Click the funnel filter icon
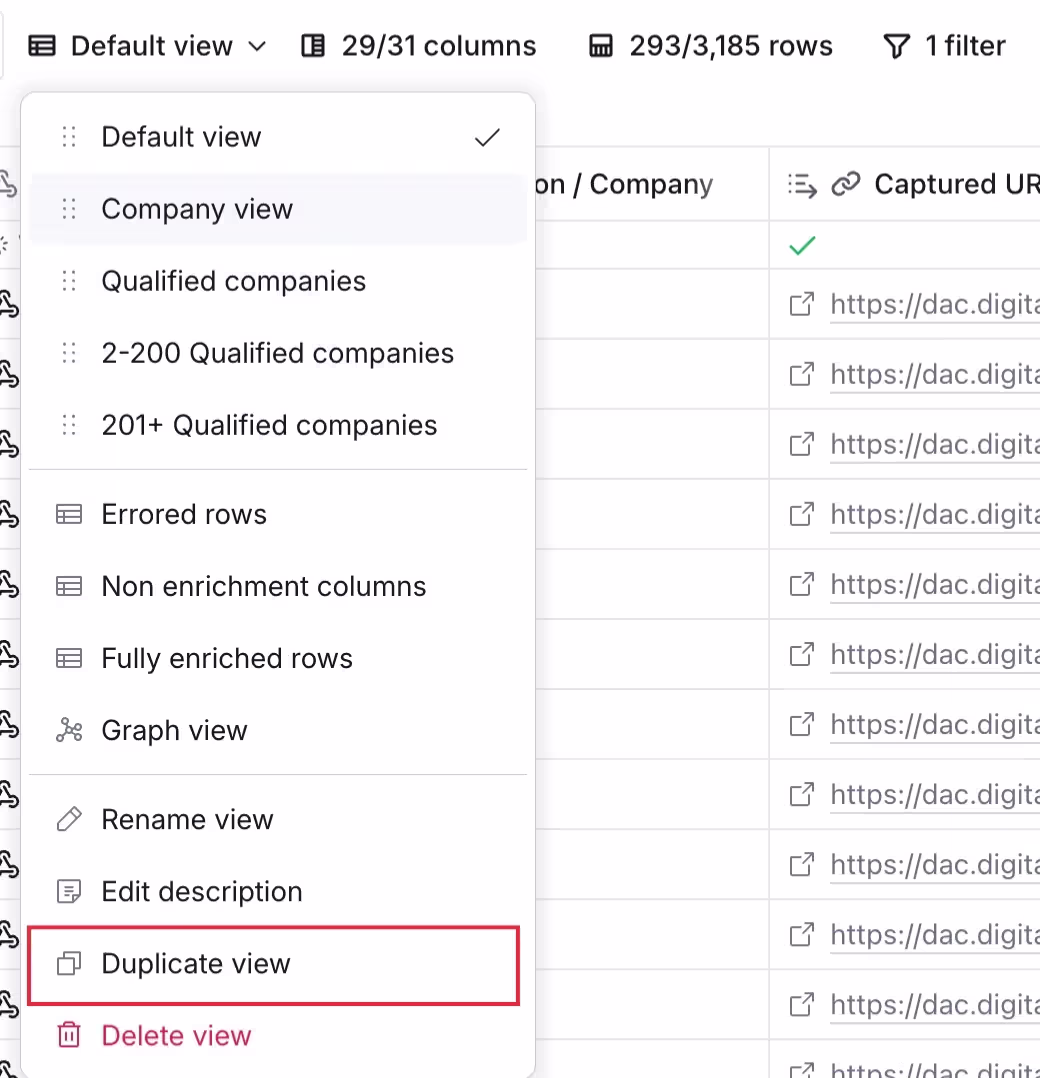 (x=896, y=46)
